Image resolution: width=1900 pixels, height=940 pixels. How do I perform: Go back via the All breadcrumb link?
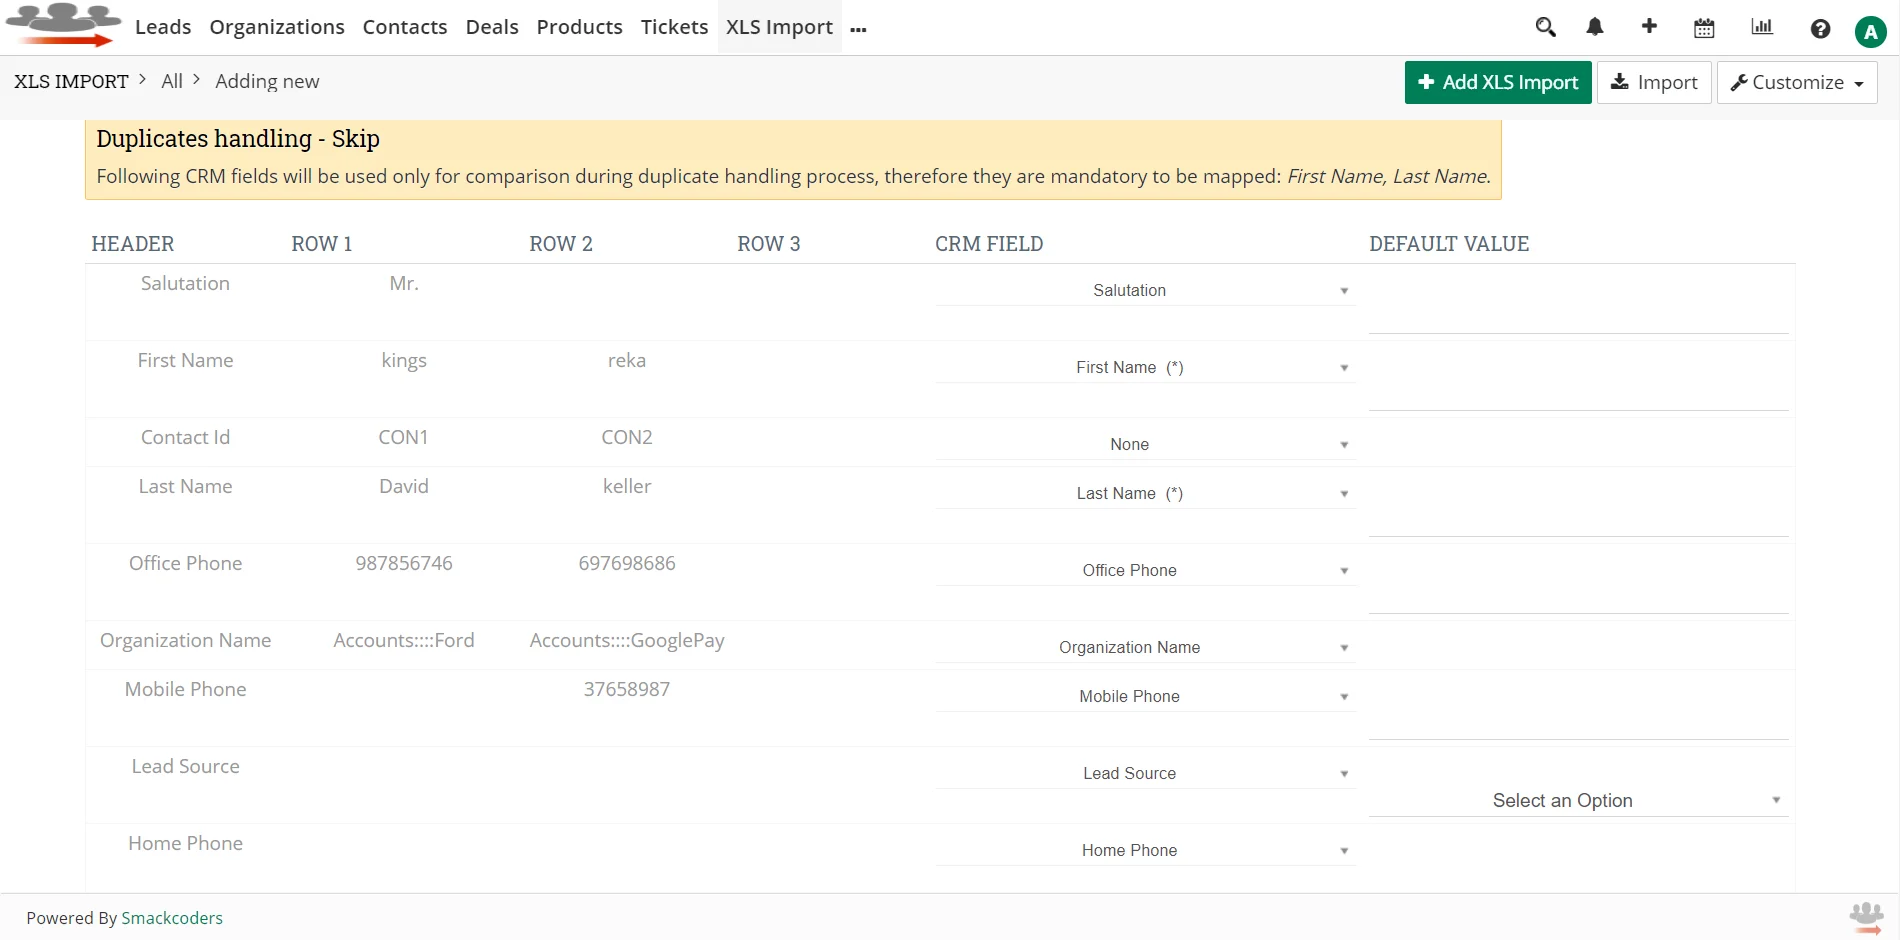(x=172, y=81)
